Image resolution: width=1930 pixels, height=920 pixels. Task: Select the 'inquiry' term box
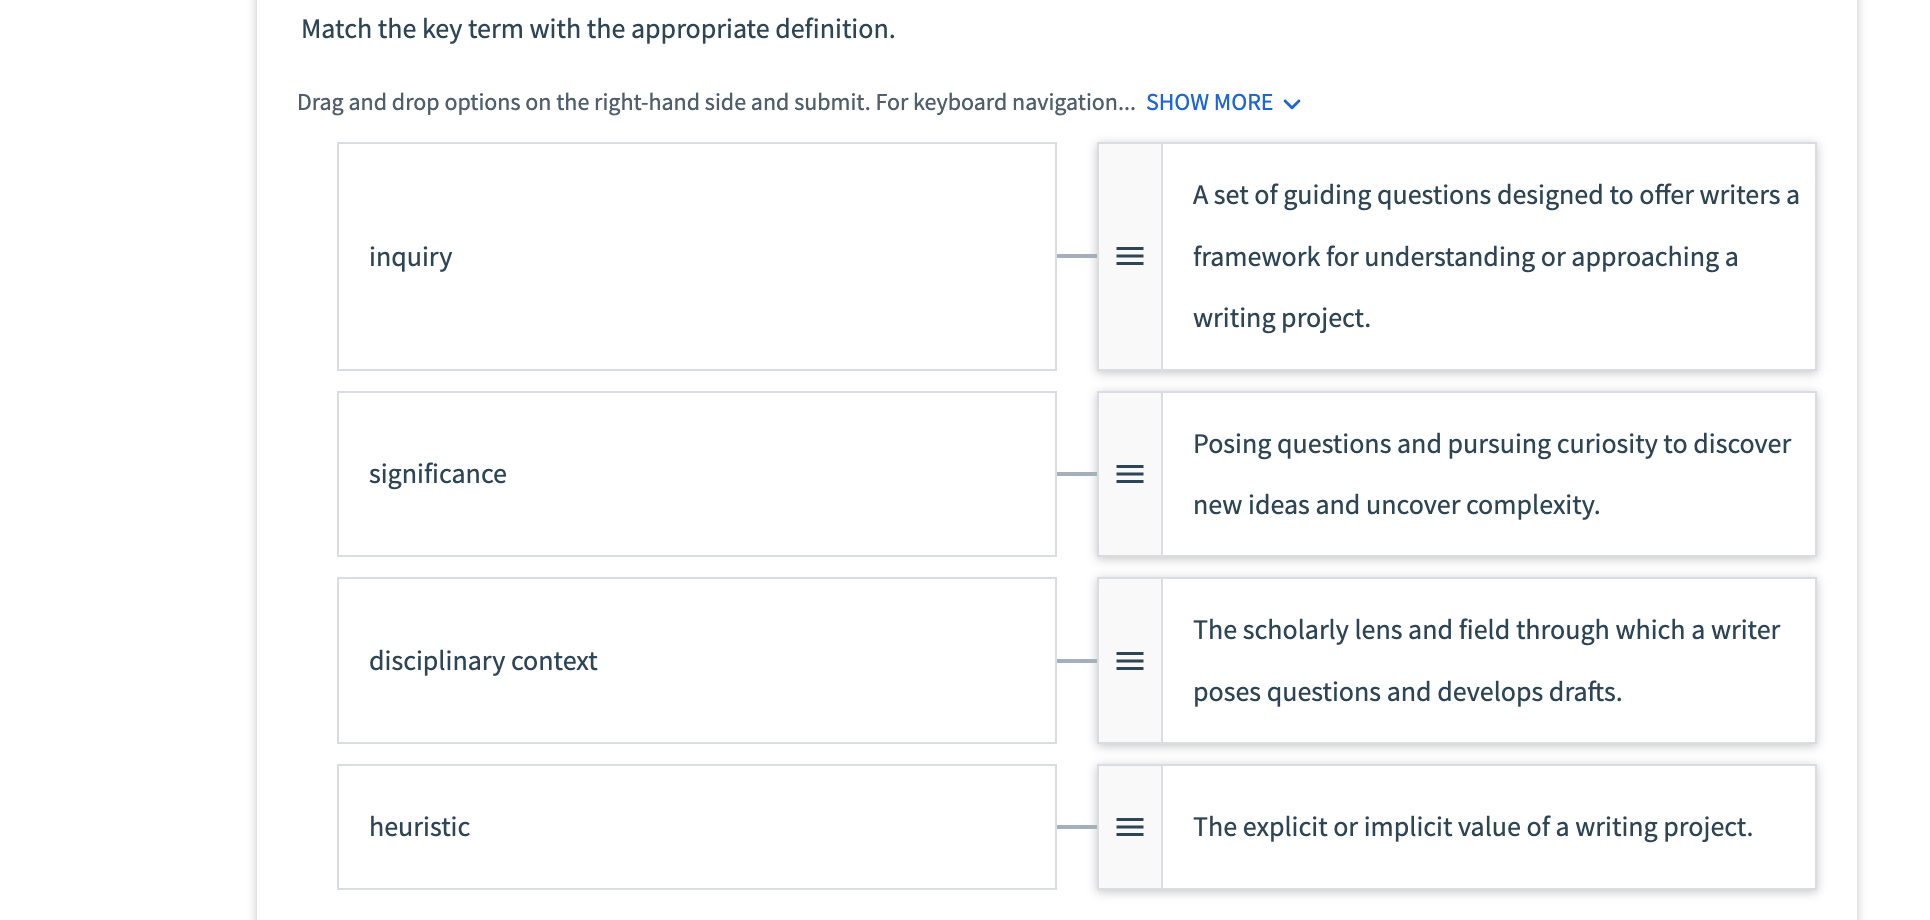click(x=696, y=257)
